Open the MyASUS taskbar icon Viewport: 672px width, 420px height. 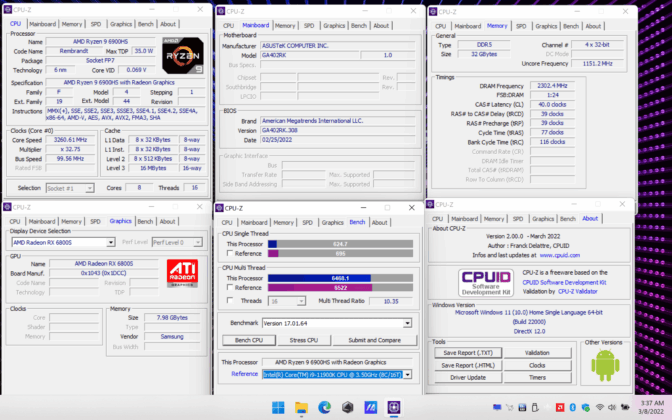point(371,407)
